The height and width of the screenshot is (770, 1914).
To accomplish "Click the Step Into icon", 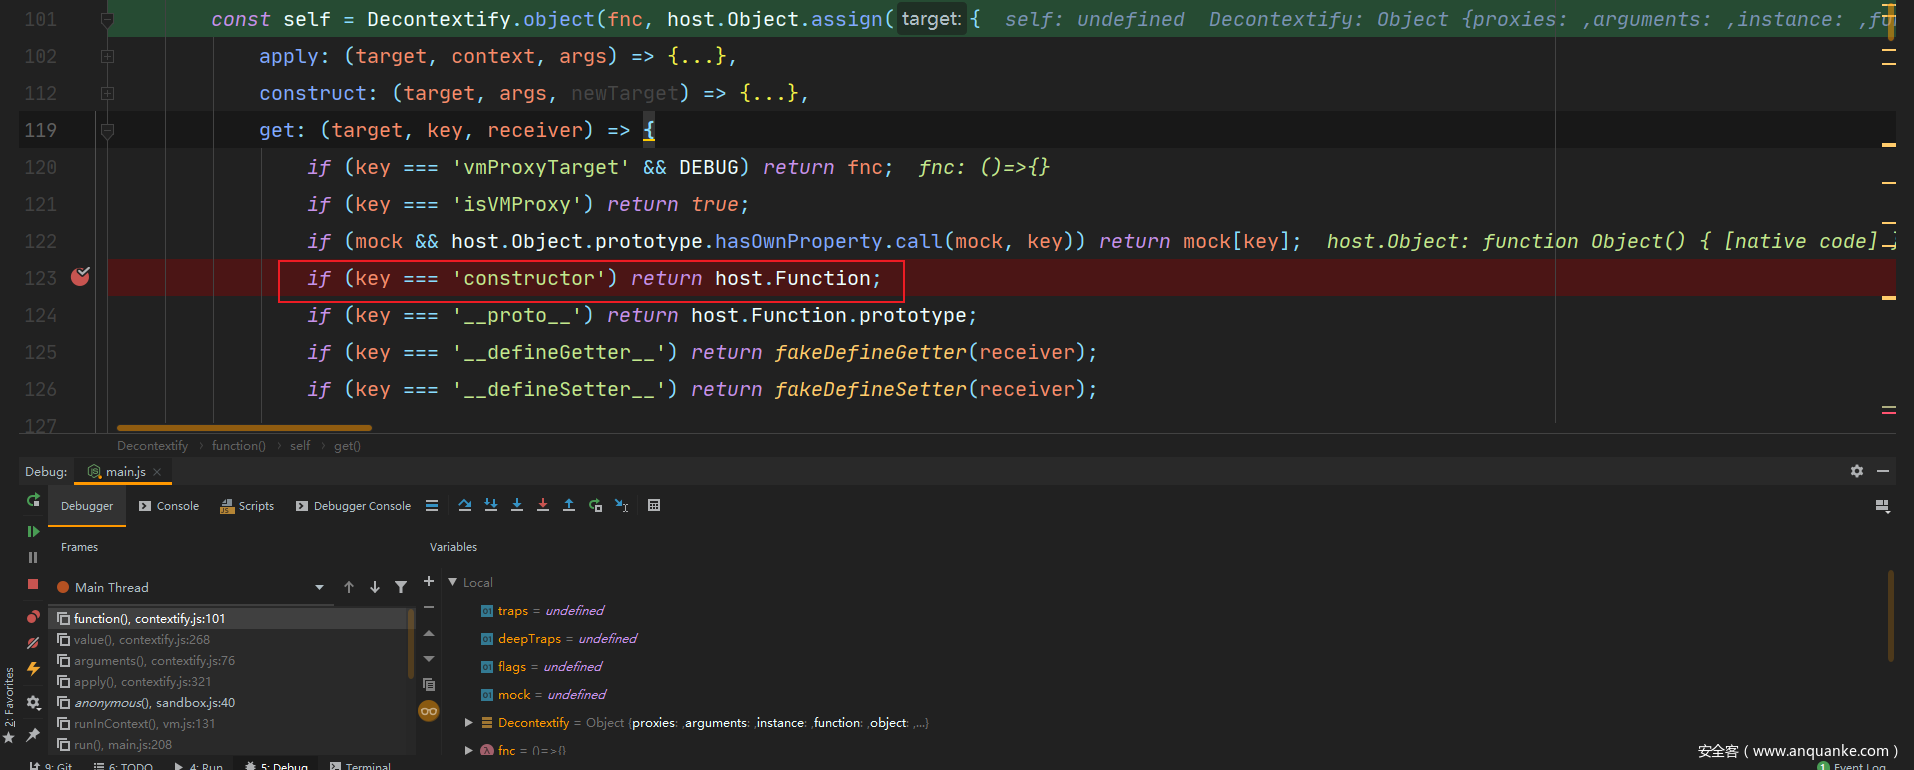I will pos(517,506).
